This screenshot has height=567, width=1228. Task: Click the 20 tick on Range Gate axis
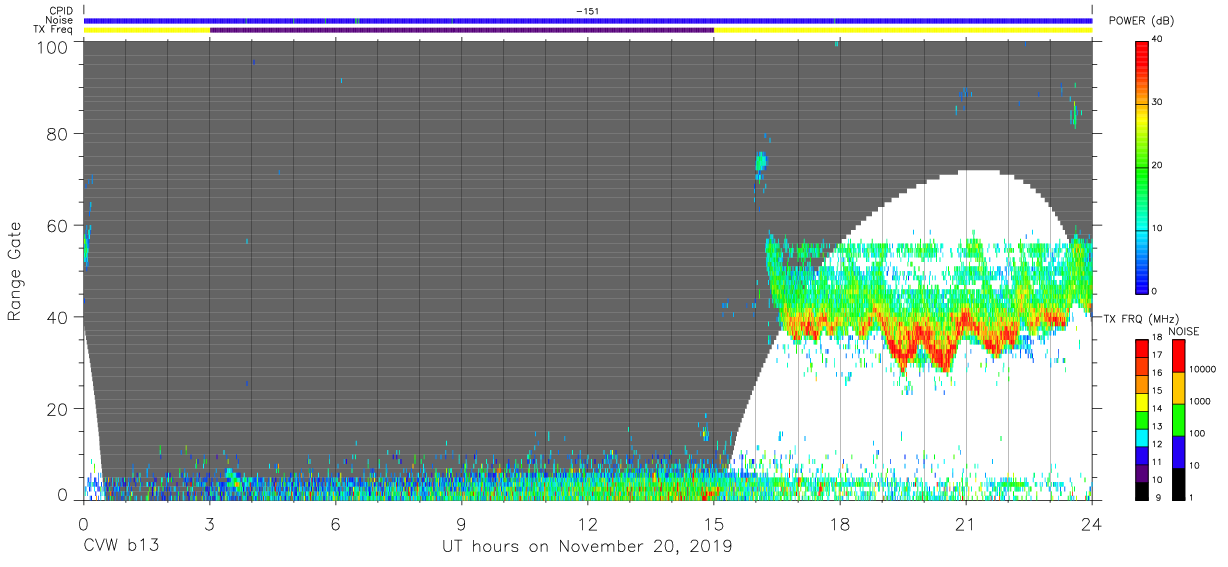[58, 408]
